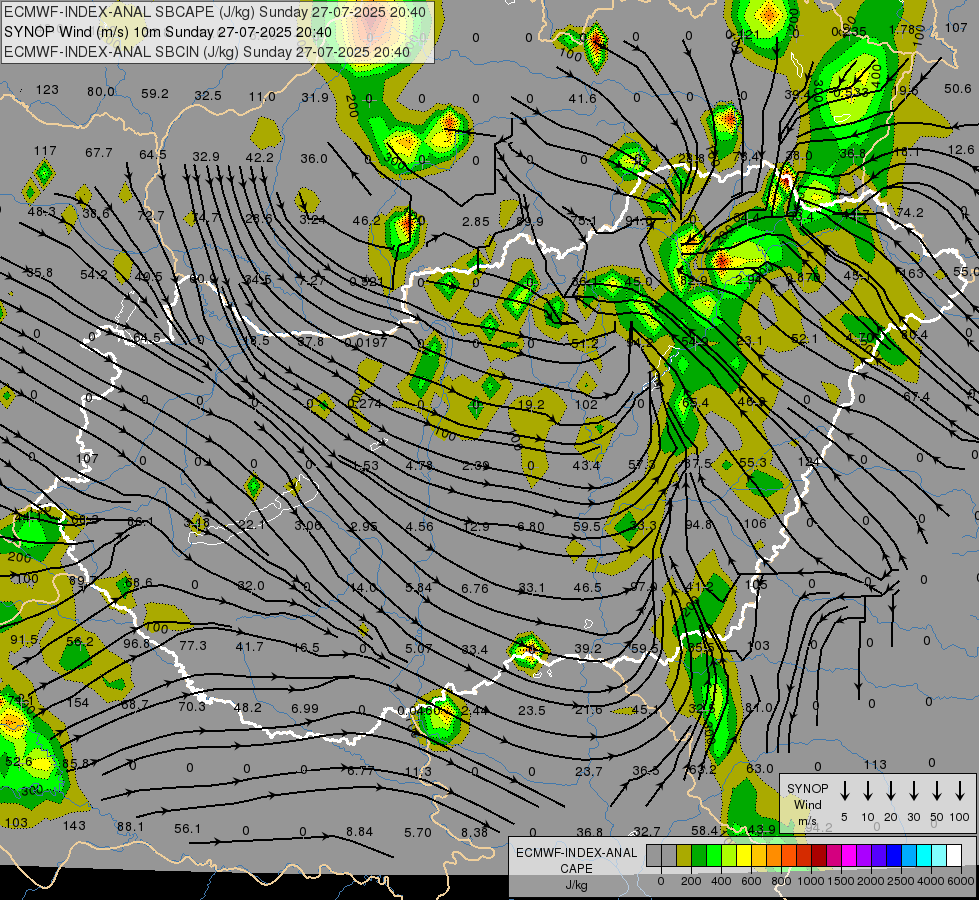Click the 12.9 value
This screenshot has height=900, width=979.
pos(477,527)
